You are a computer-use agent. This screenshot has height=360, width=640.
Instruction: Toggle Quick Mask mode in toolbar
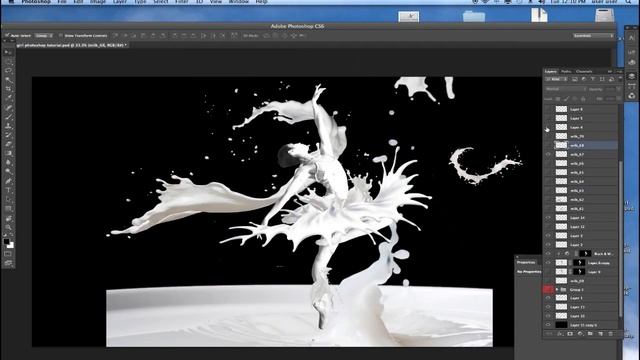(8, 254)
